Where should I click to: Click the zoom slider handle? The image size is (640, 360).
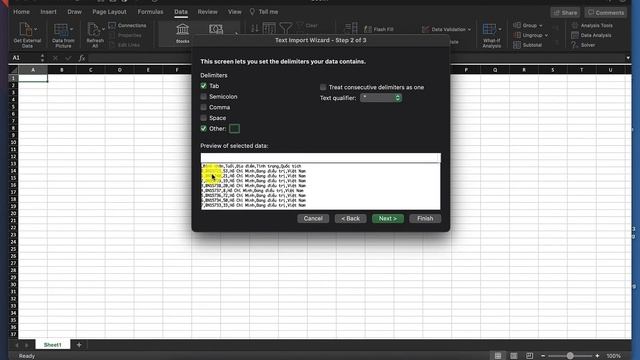[x=570, y=356]
